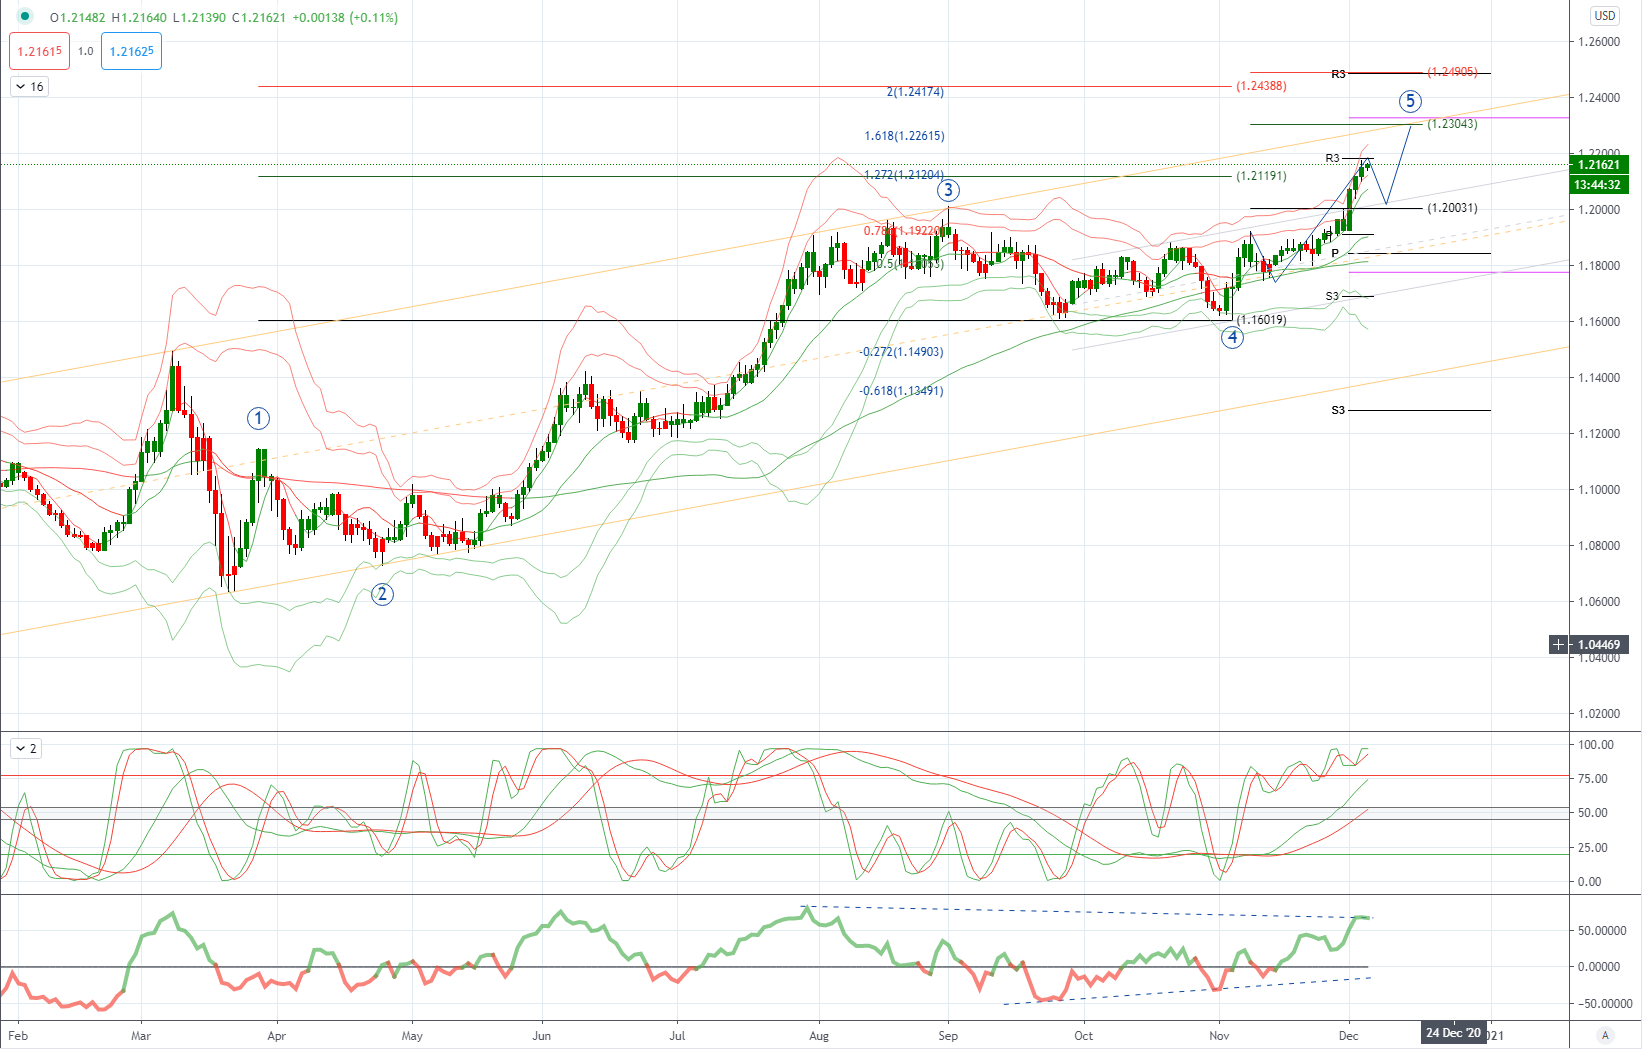Screen dimensions: 1642x1049
Task: Click the 24 Dec '20 date label
Action: point(1453,1033)
